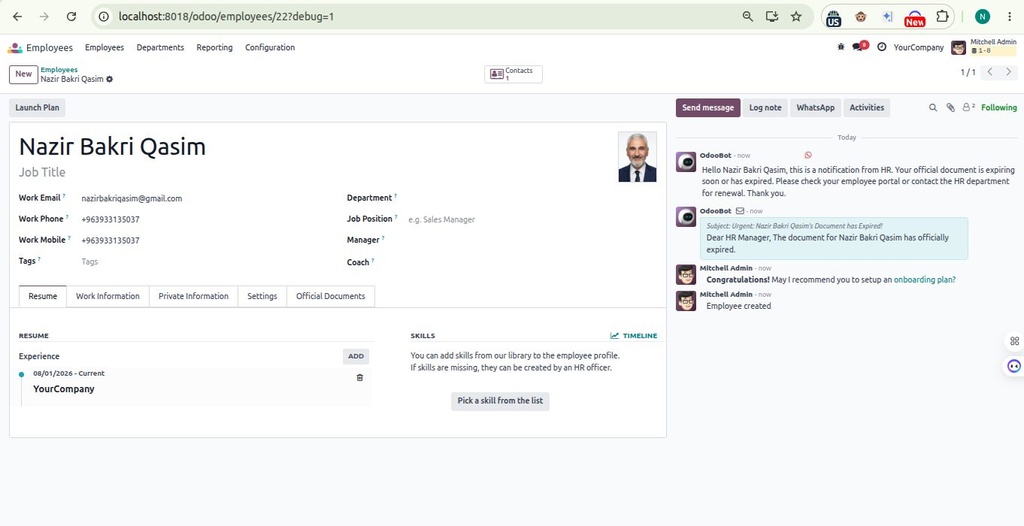Switch to the Private Information tab
Viewport: 1024px width, 526px height.
coord(193,296)
